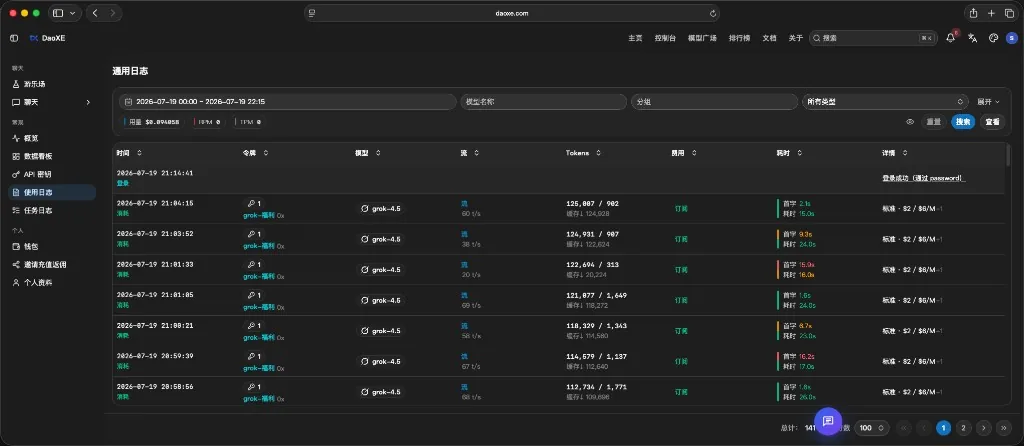1024x446 pixels.
Task: Go to 主页 in top navigation
Action: [635, 39]
